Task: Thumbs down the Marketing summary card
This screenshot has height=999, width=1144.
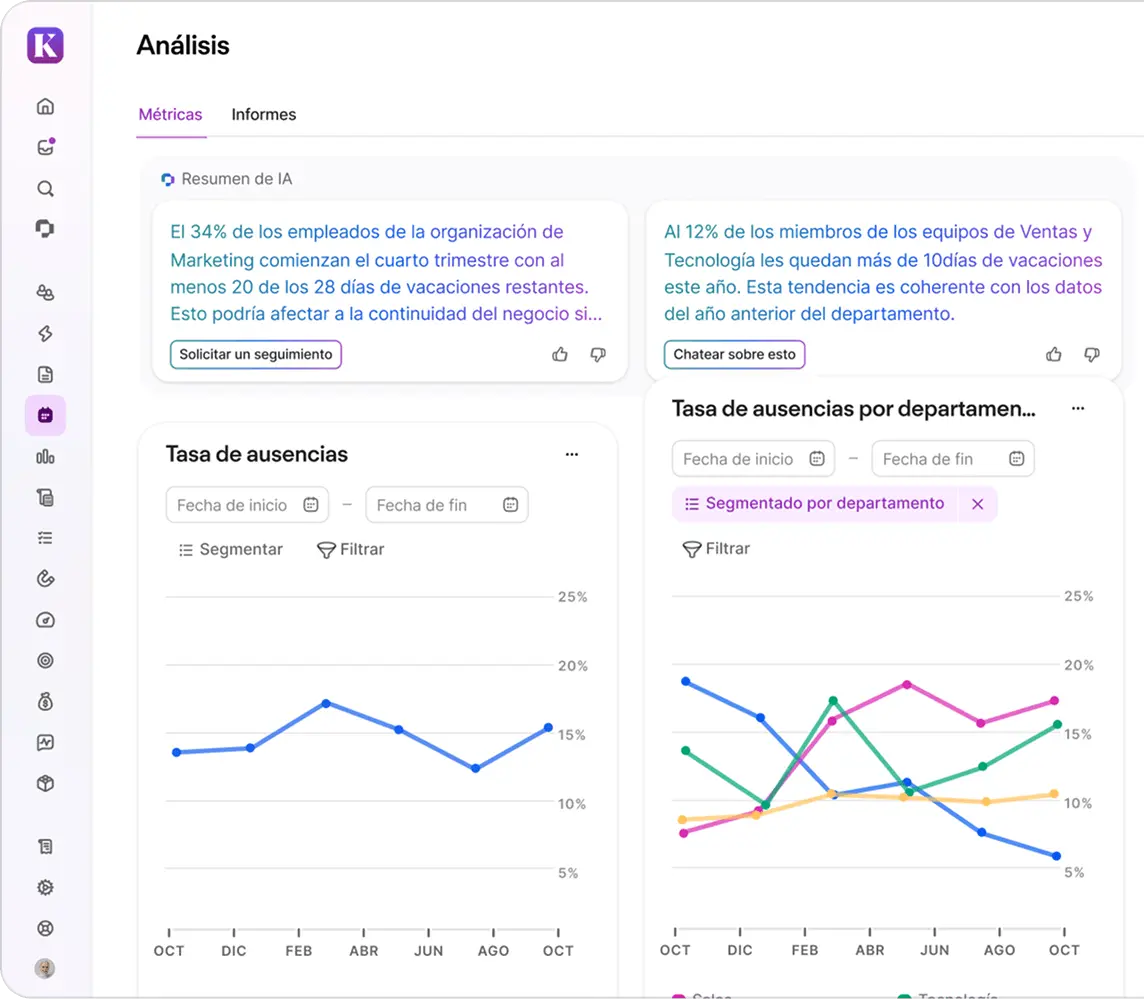Action: 598,355
